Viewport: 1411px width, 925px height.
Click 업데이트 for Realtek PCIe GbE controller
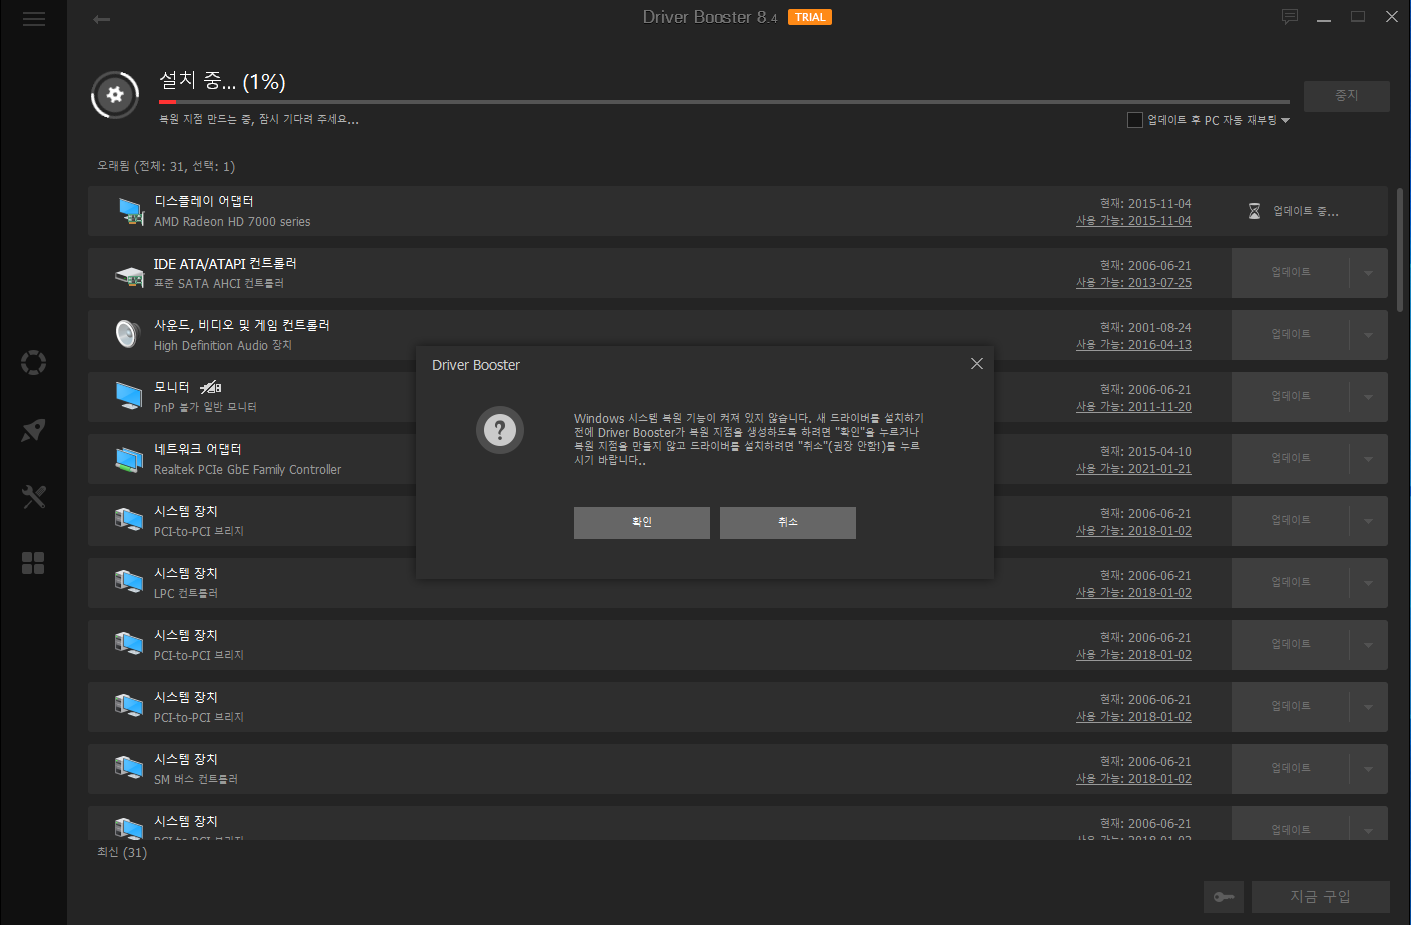tap(1291, 459)
